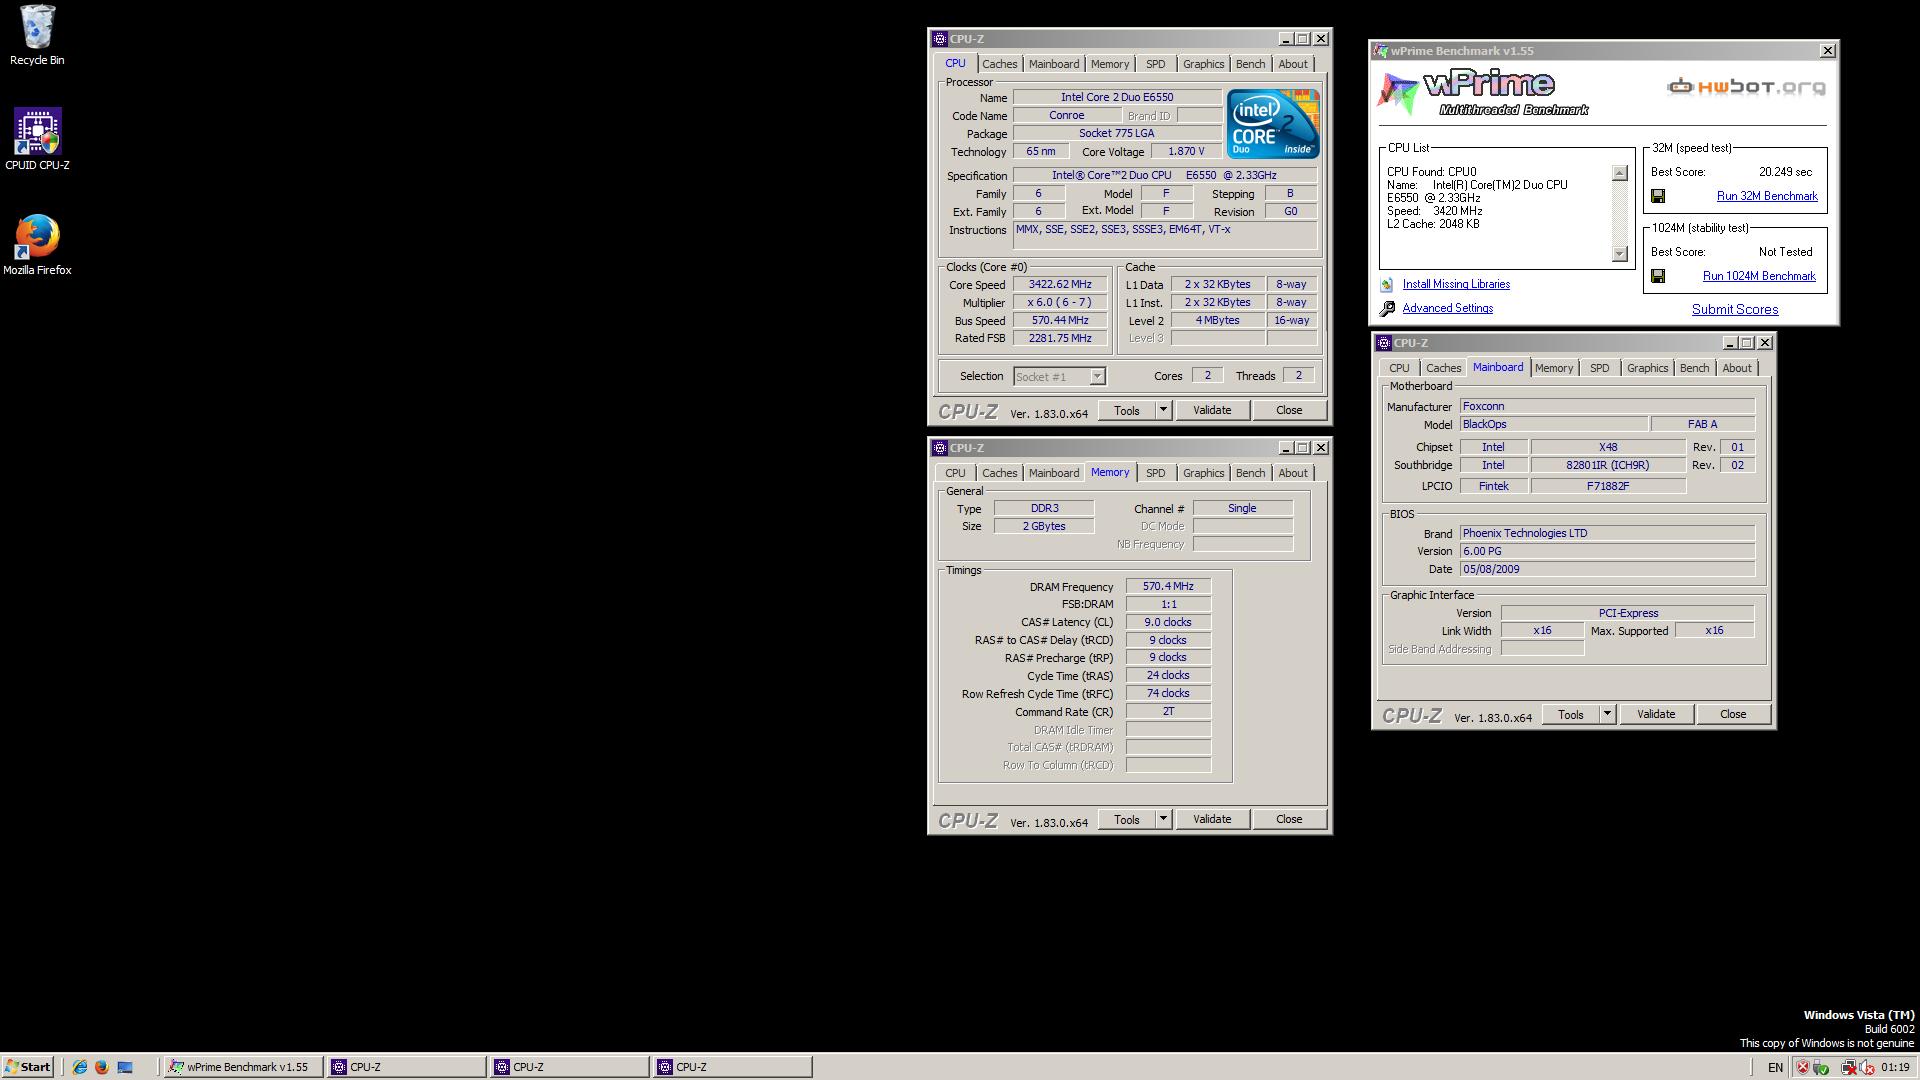Click the hwbot.org logo in wPrime
This screenshot has width=1920, height=1080.
(1746, 87)
